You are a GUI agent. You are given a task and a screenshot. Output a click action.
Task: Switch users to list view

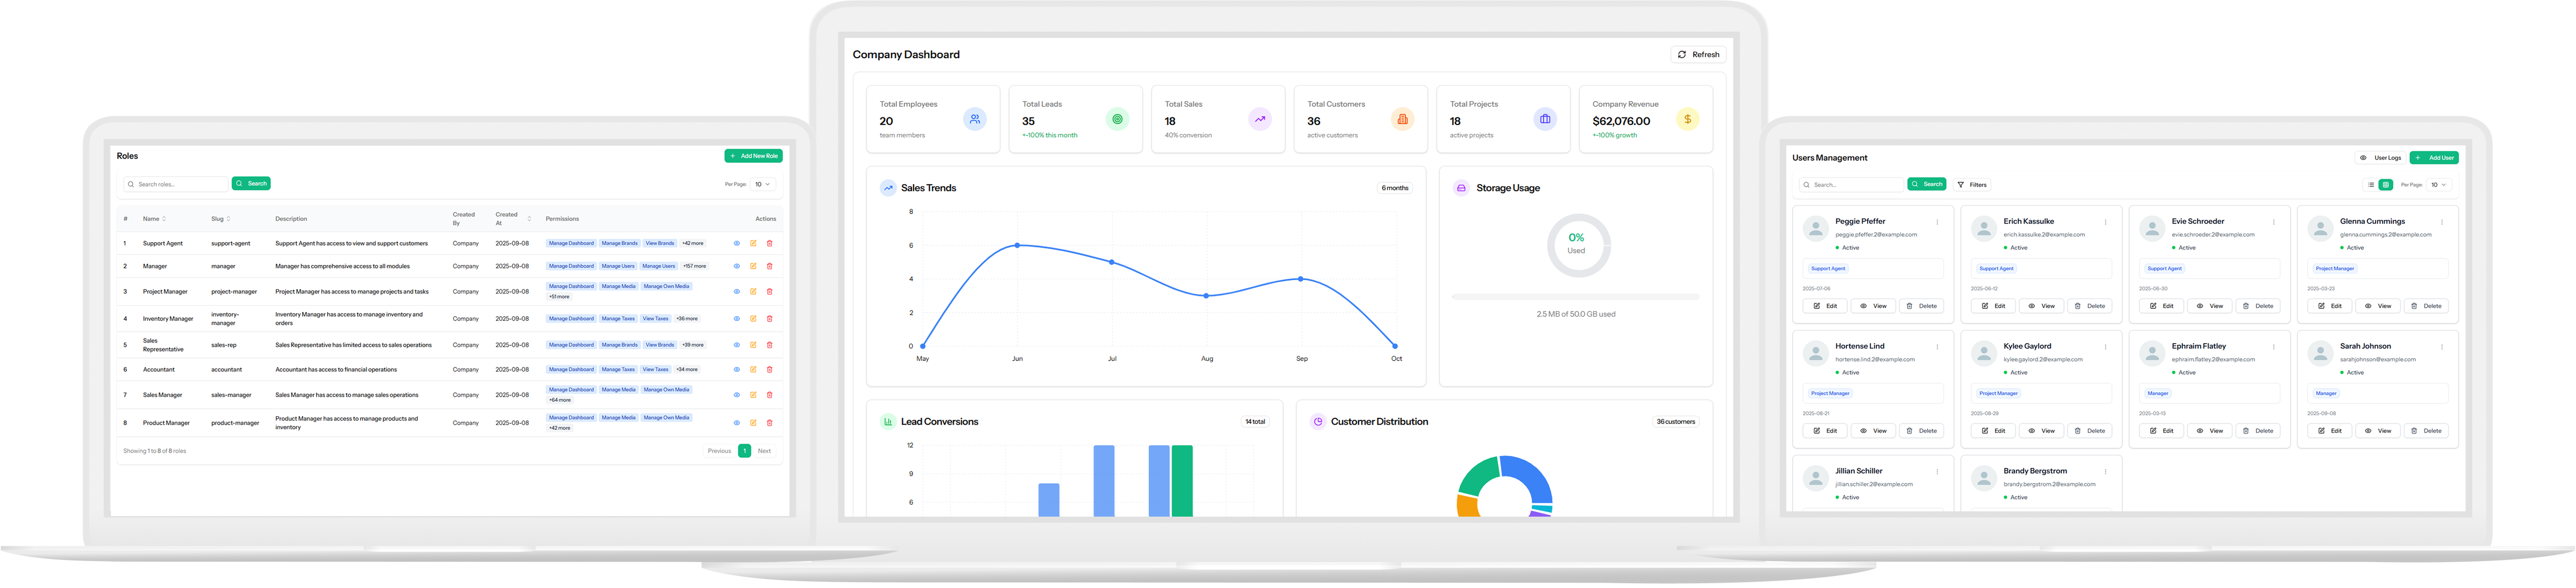[x=2370, y=185]
